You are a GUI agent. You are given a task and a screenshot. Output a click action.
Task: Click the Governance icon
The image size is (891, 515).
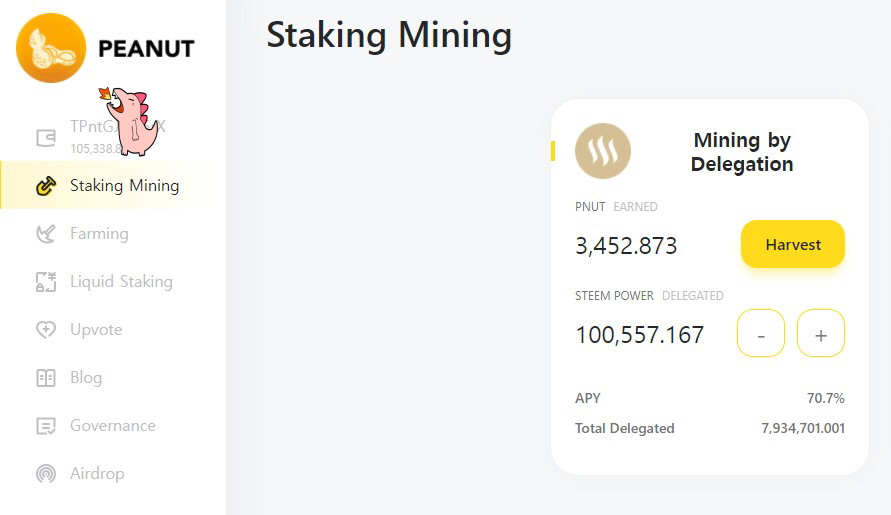[45, 426]
